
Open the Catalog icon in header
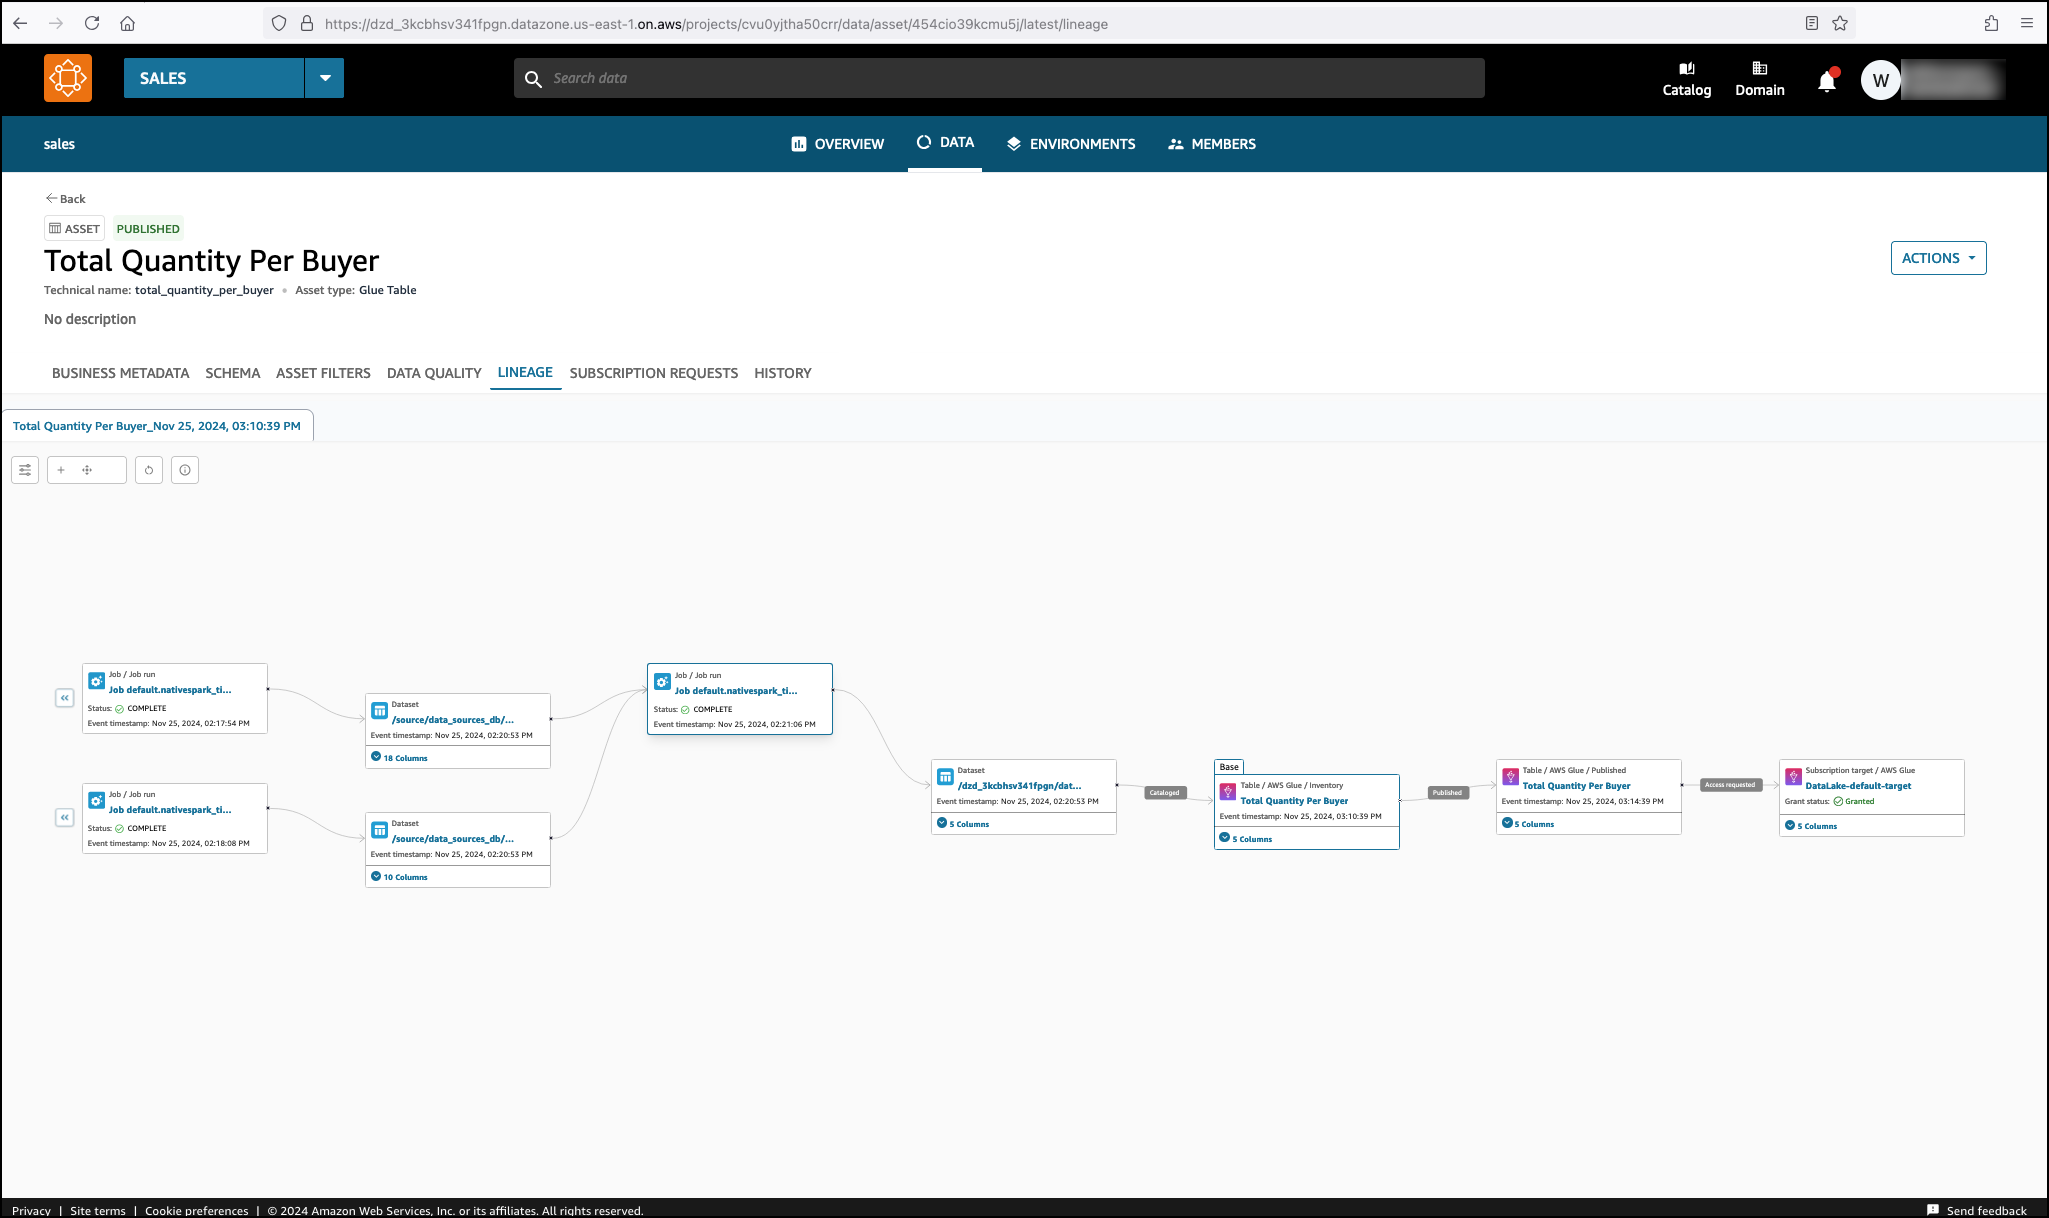point(1686,79)
